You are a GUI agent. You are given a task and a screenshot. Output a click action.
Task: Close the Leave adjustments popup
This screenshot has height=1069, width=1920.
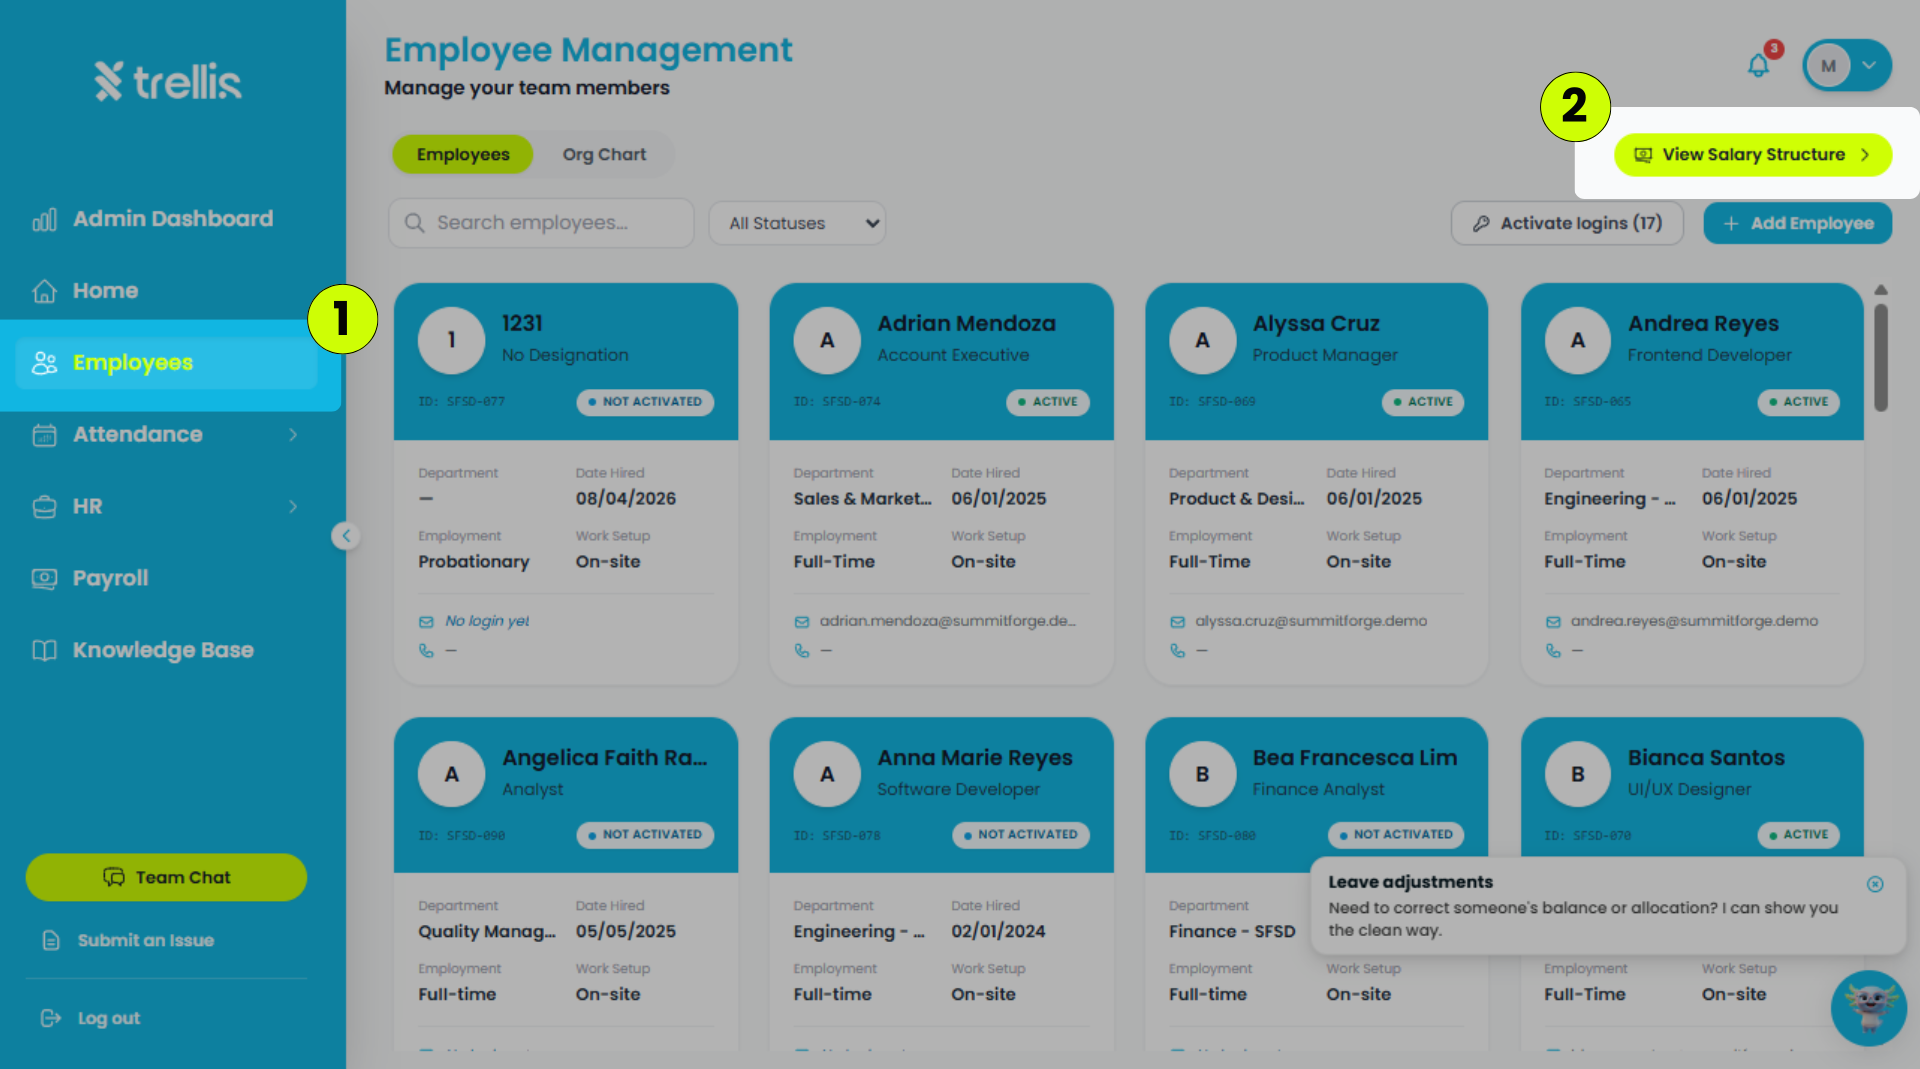pyautogui.click(x=1875, y=884)
